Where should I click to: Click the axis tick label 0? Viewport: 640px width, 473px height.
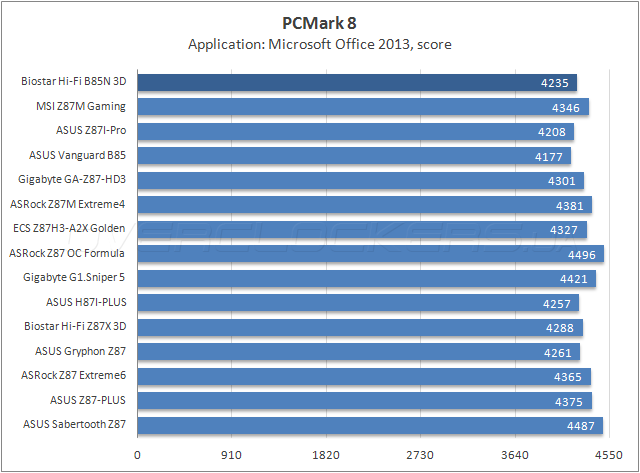(x=137, y=455)
